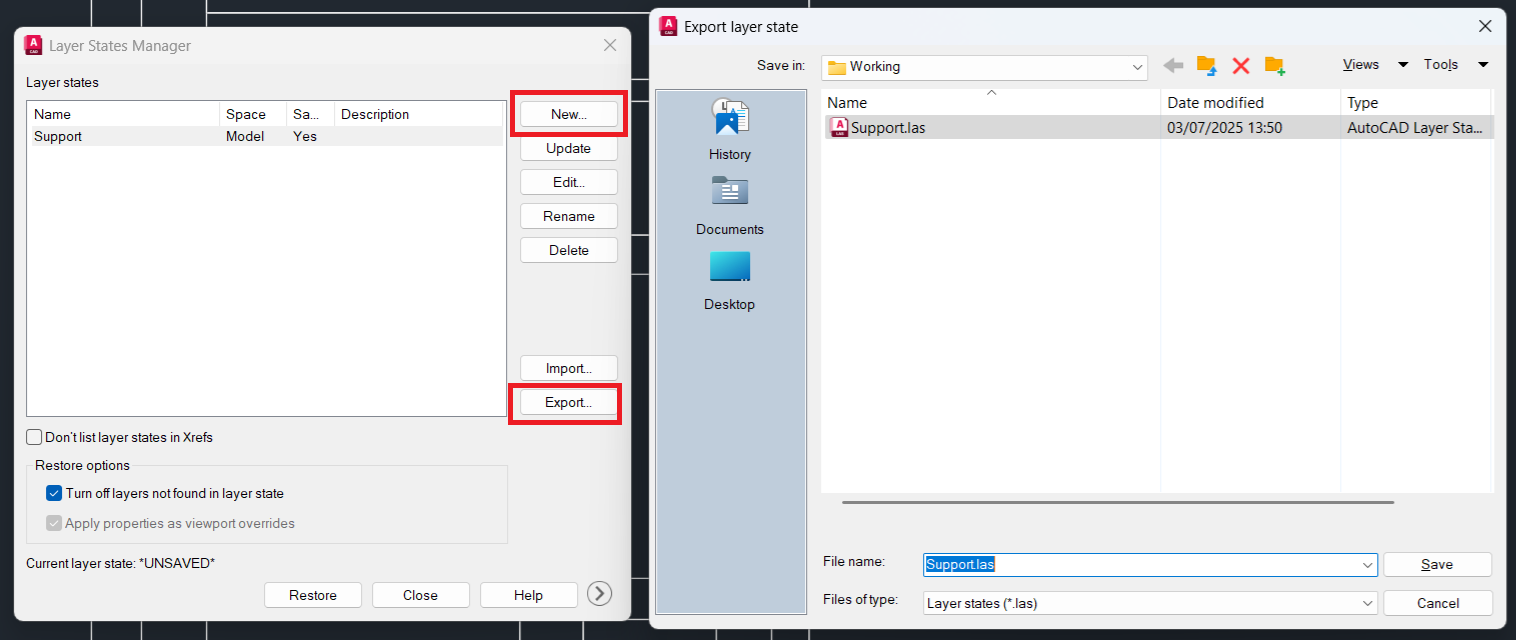Open History in the places sidebar
Image resolution: width=1516 pixels, height=640 pixels.
730,129
